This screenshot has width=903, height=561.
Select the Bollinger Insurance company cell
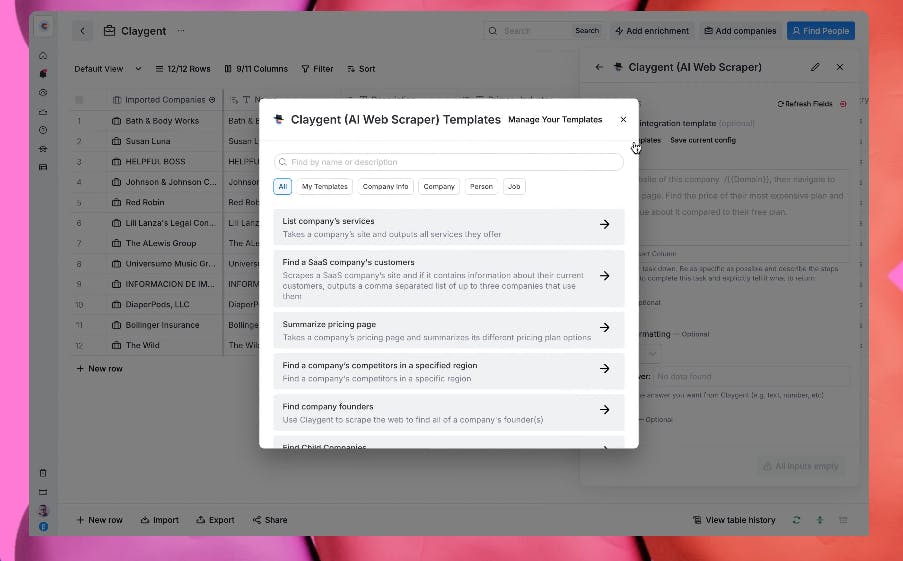click(x=164, y=325)
